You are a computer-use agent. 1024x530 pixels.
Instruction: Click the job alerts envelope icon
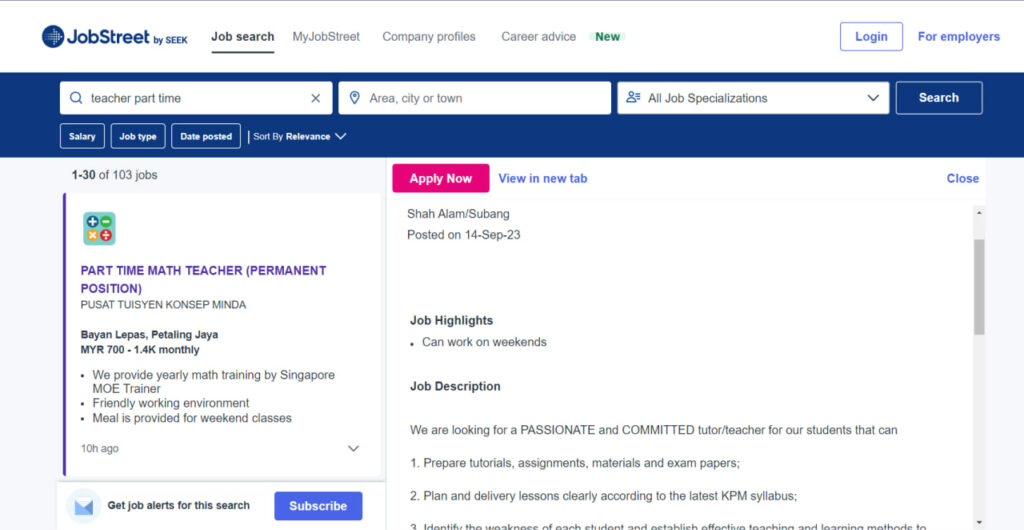click(x=84, y=506)
